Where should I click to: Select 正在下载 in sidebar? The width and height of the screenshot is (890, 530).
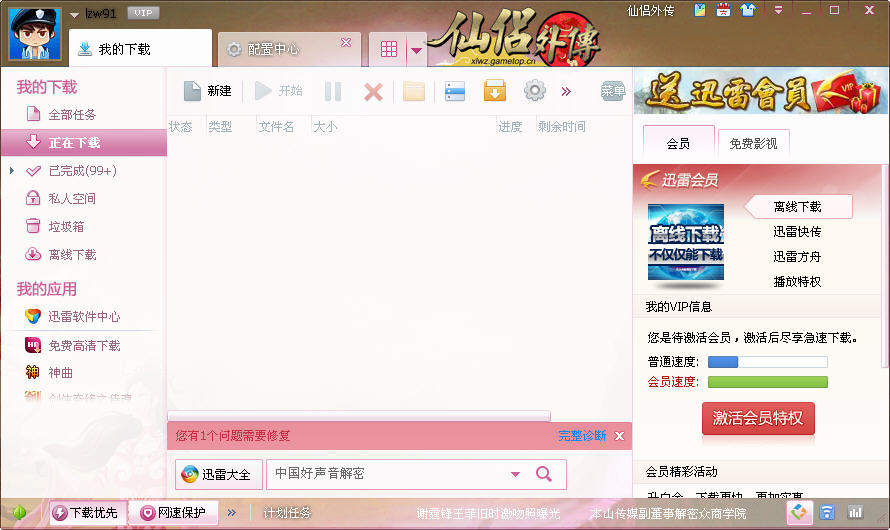(83, 142)
